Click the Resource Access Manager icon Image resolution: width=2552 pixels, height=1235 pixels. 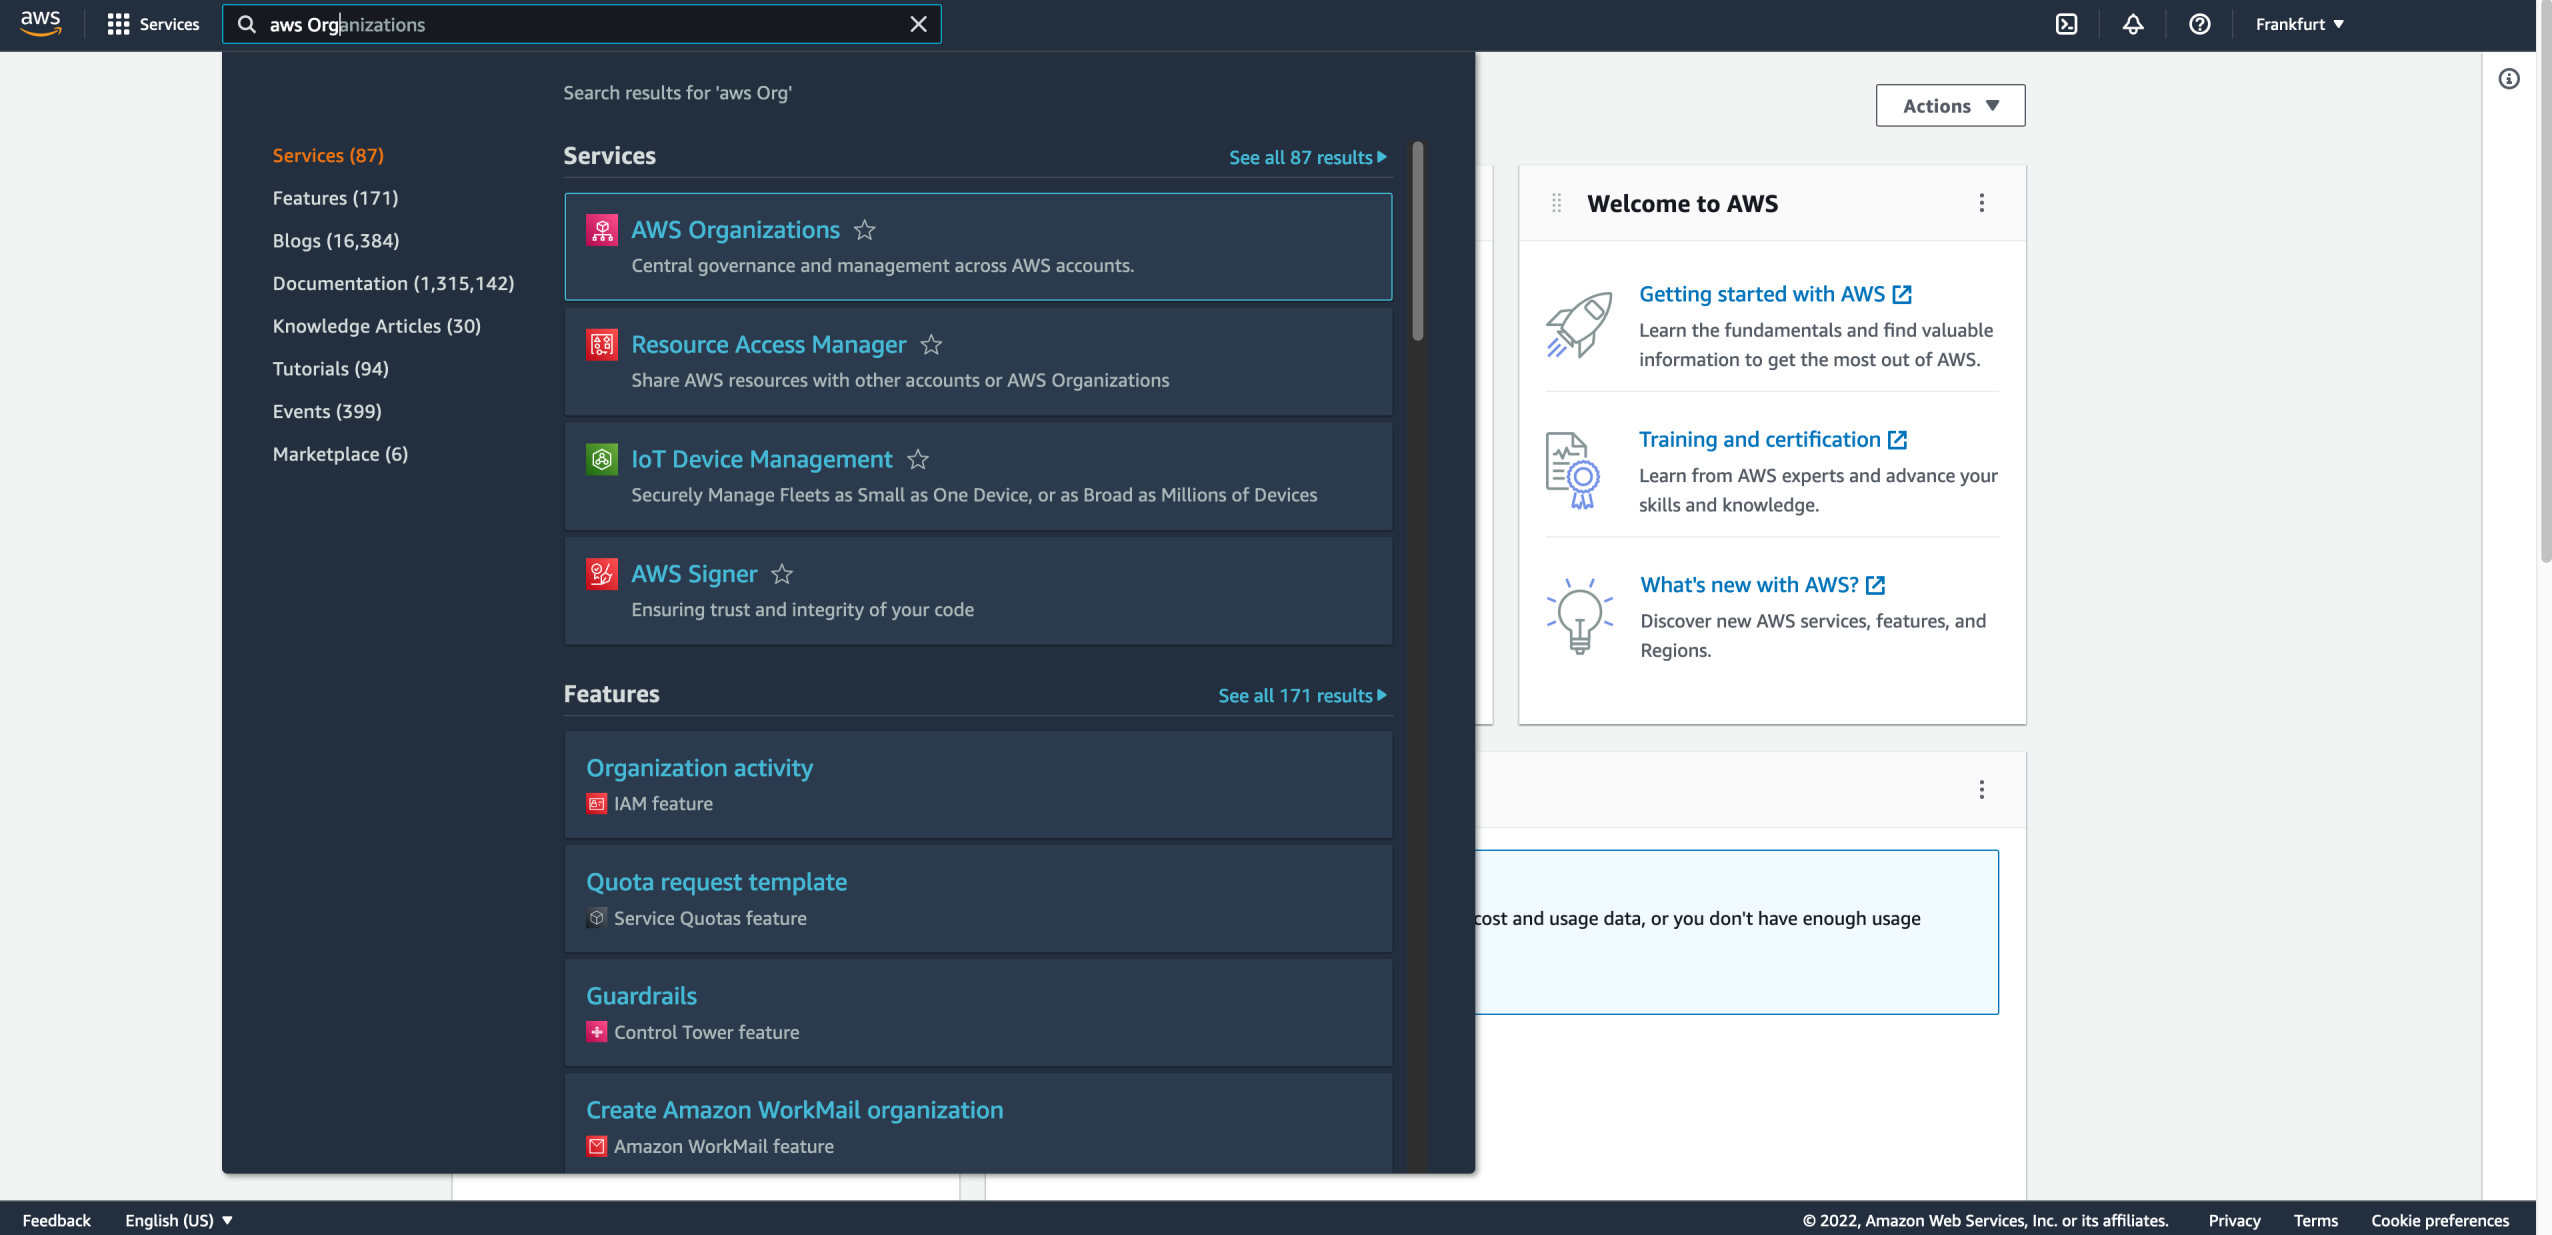(602, 345)
